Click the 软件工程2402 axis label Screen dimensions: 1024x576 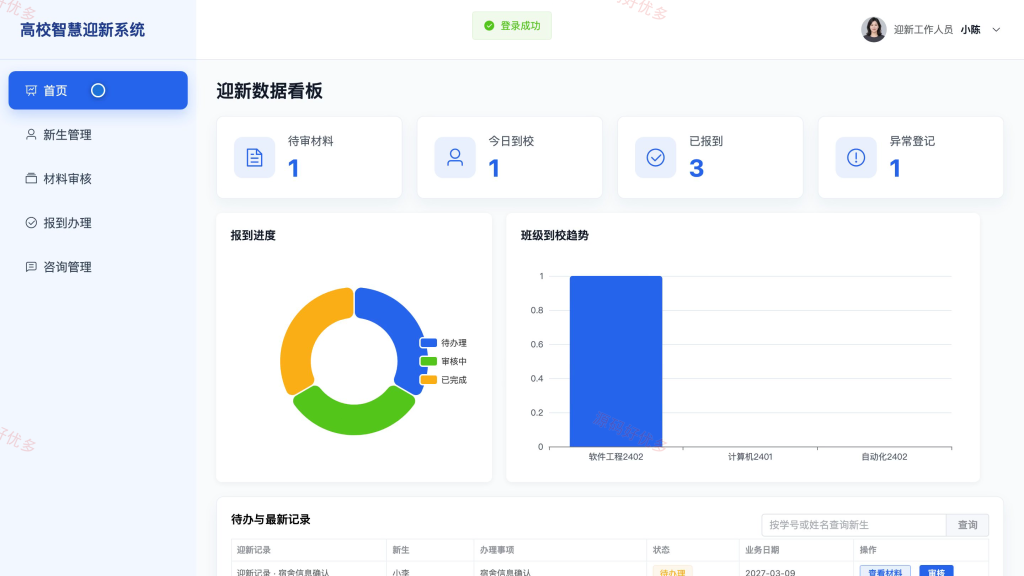616,456
